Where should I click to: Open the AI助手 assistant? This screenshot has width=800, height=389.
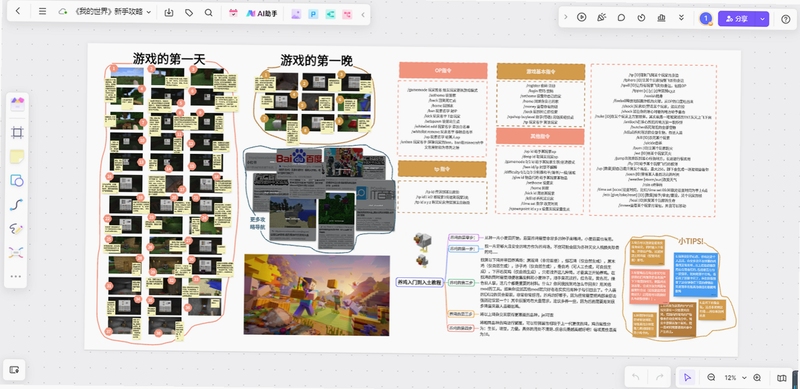(261, 14)
